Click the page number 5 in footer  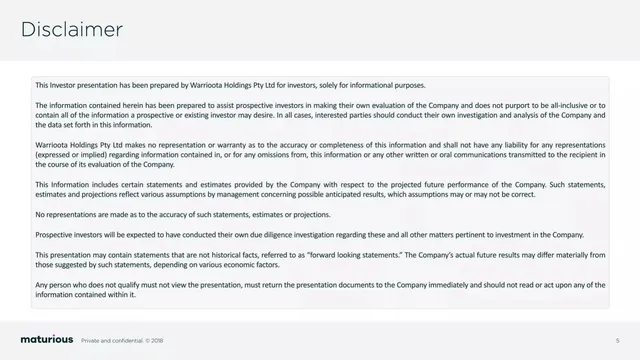618,340
